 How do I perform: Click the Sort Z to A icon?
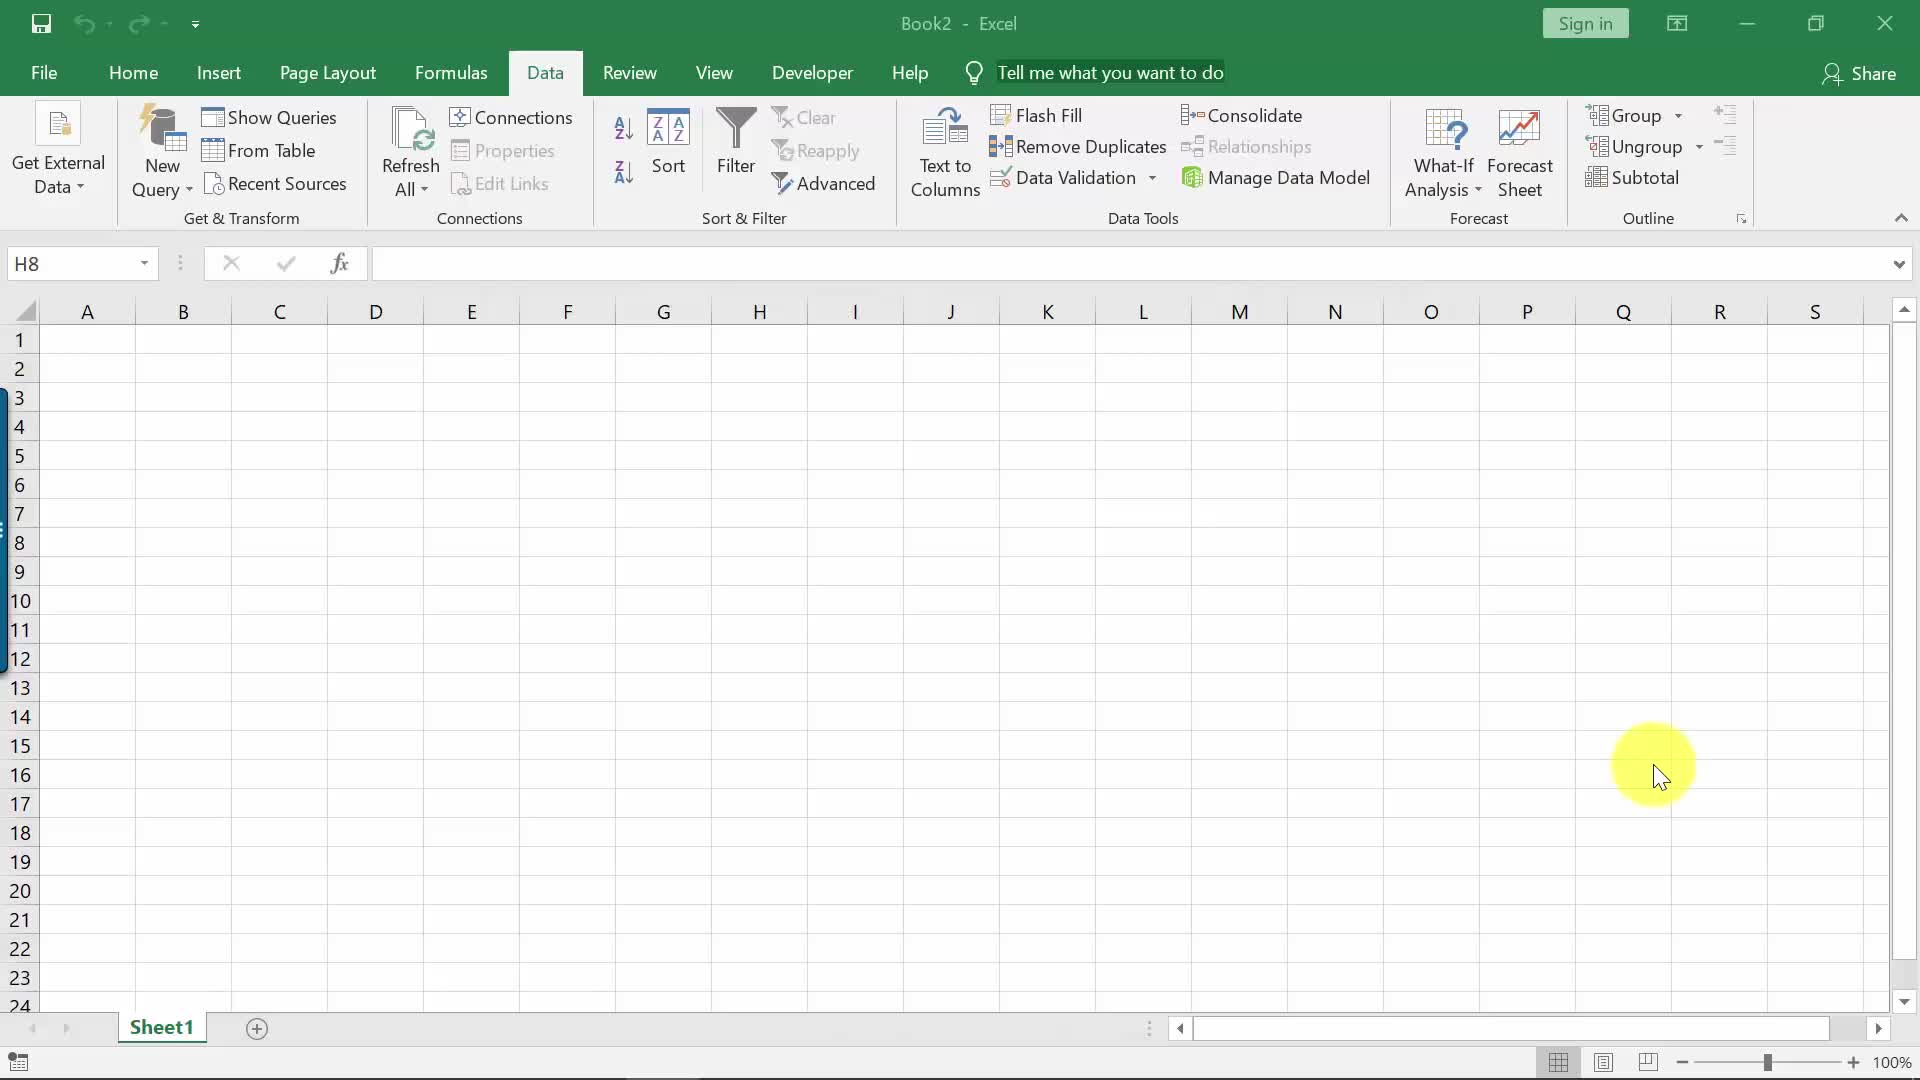click(x=623, y=173)
